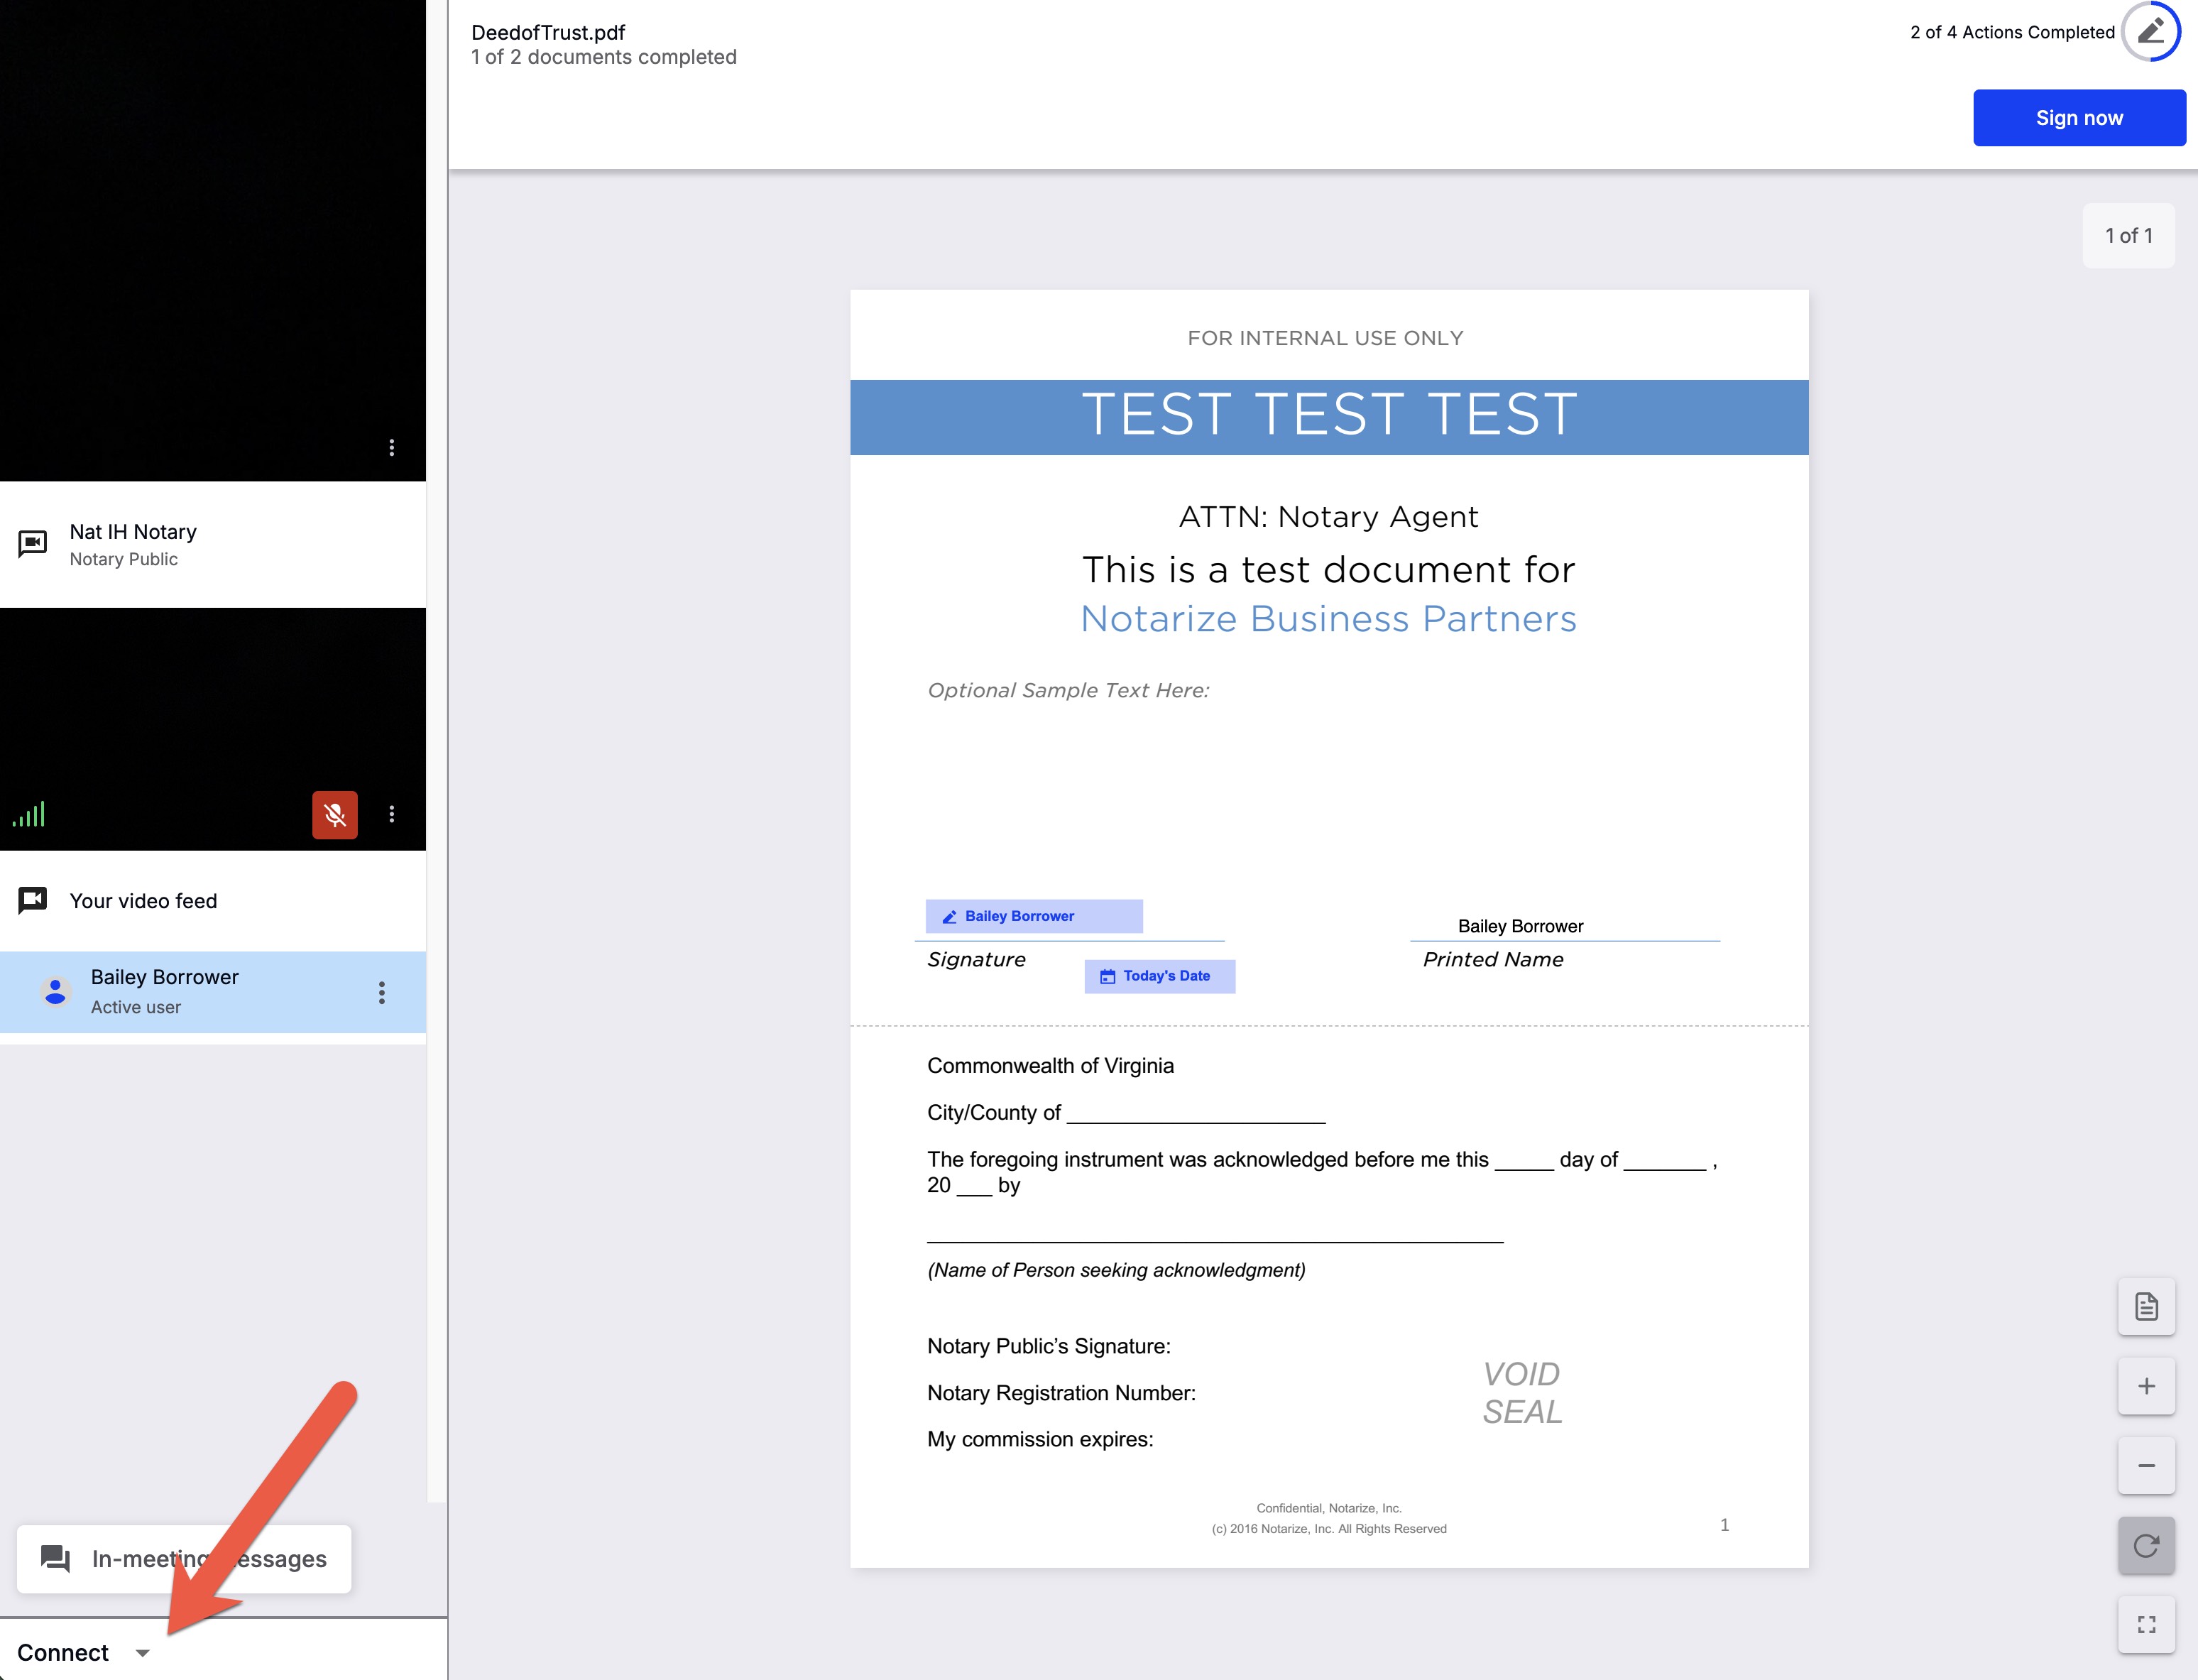Click 'ATTN: Notary Agent' line
2198x1680 pixels.
(1329, 517)
